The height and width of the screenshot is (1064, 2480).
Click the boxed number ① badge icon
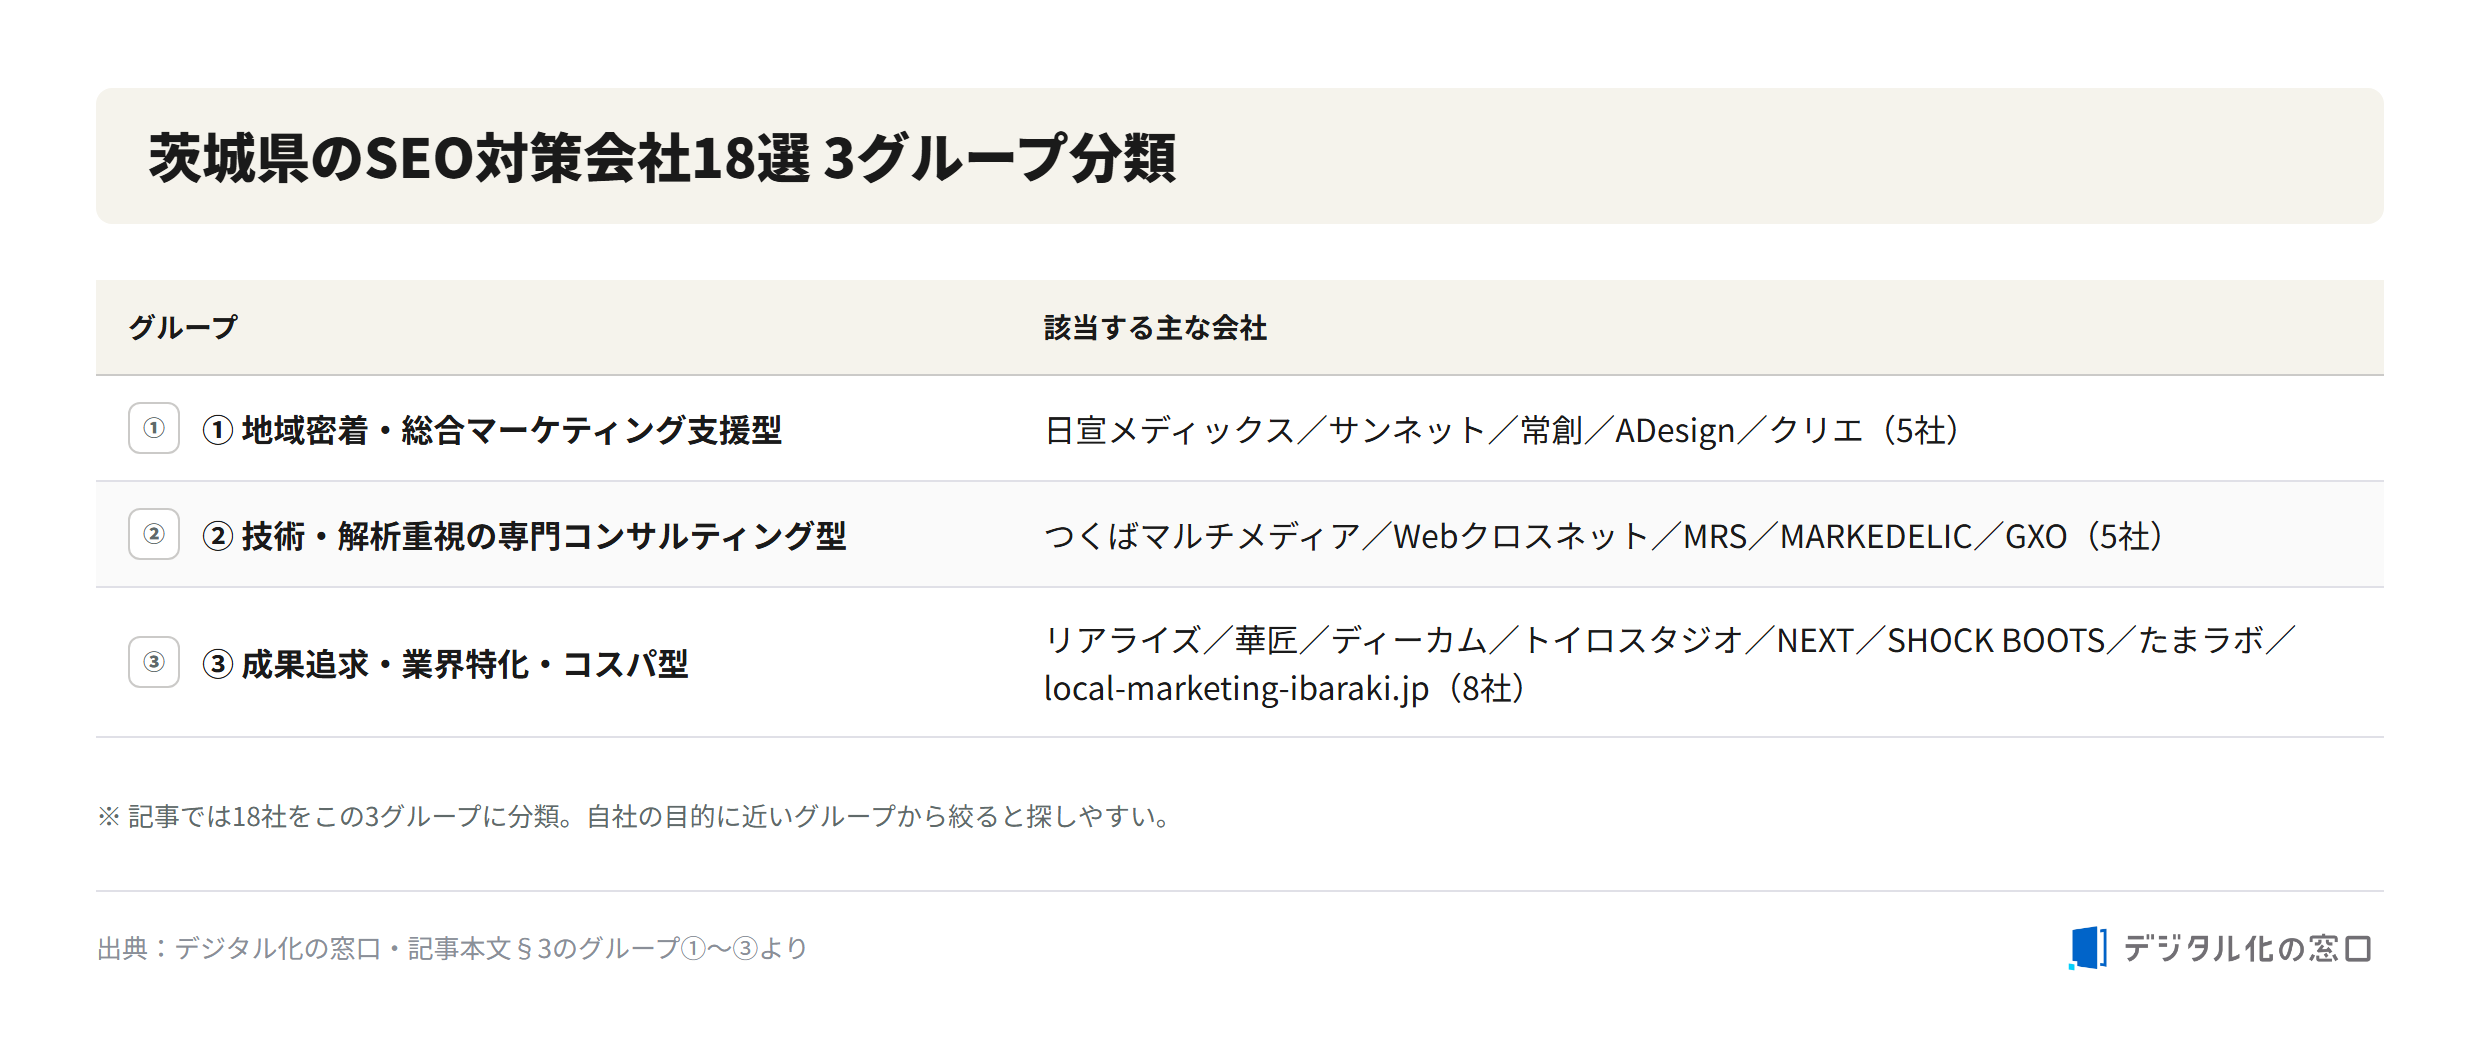click(154, 428)
